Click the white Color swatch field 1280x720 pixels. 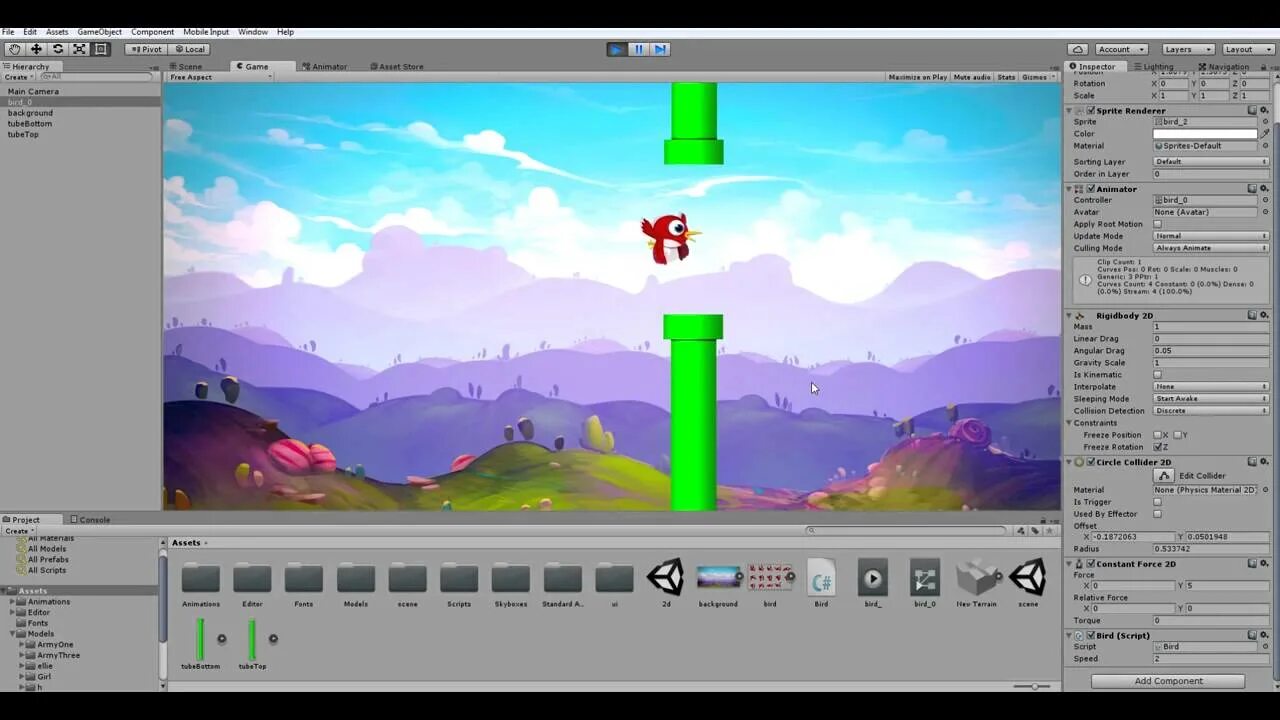pyautogui.click(x=1205, y=133)
